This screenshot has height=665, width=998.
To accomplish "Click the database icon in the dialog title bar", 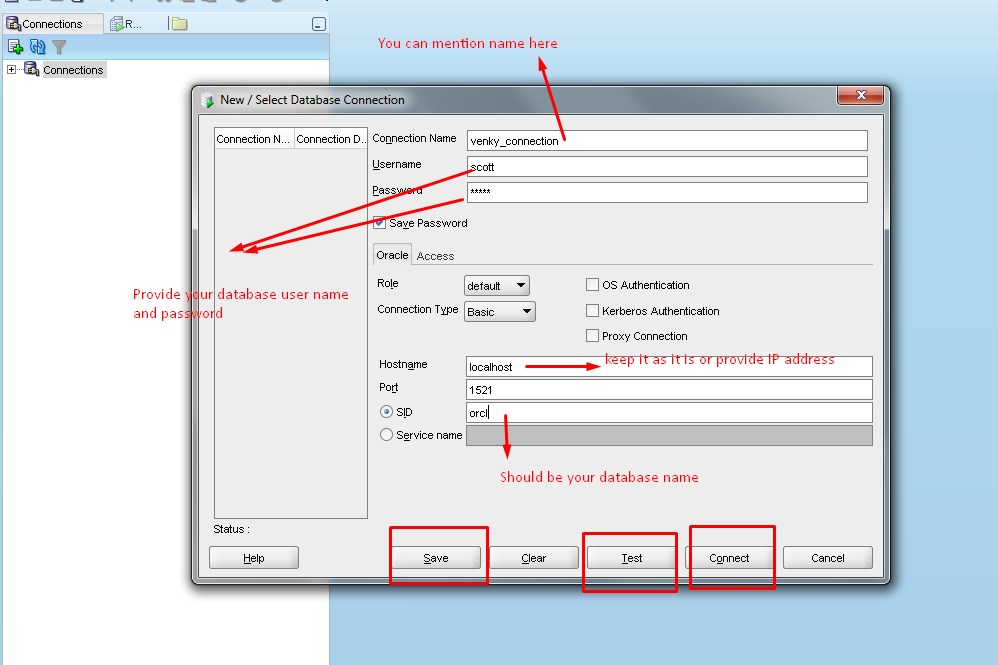I will point(208,100).
